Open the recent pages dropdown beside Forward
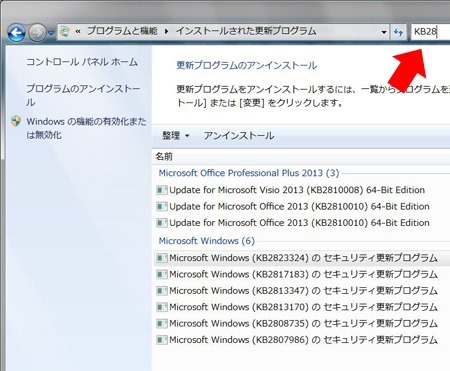Viewport: 450px width, 371px height. point(51,33)
